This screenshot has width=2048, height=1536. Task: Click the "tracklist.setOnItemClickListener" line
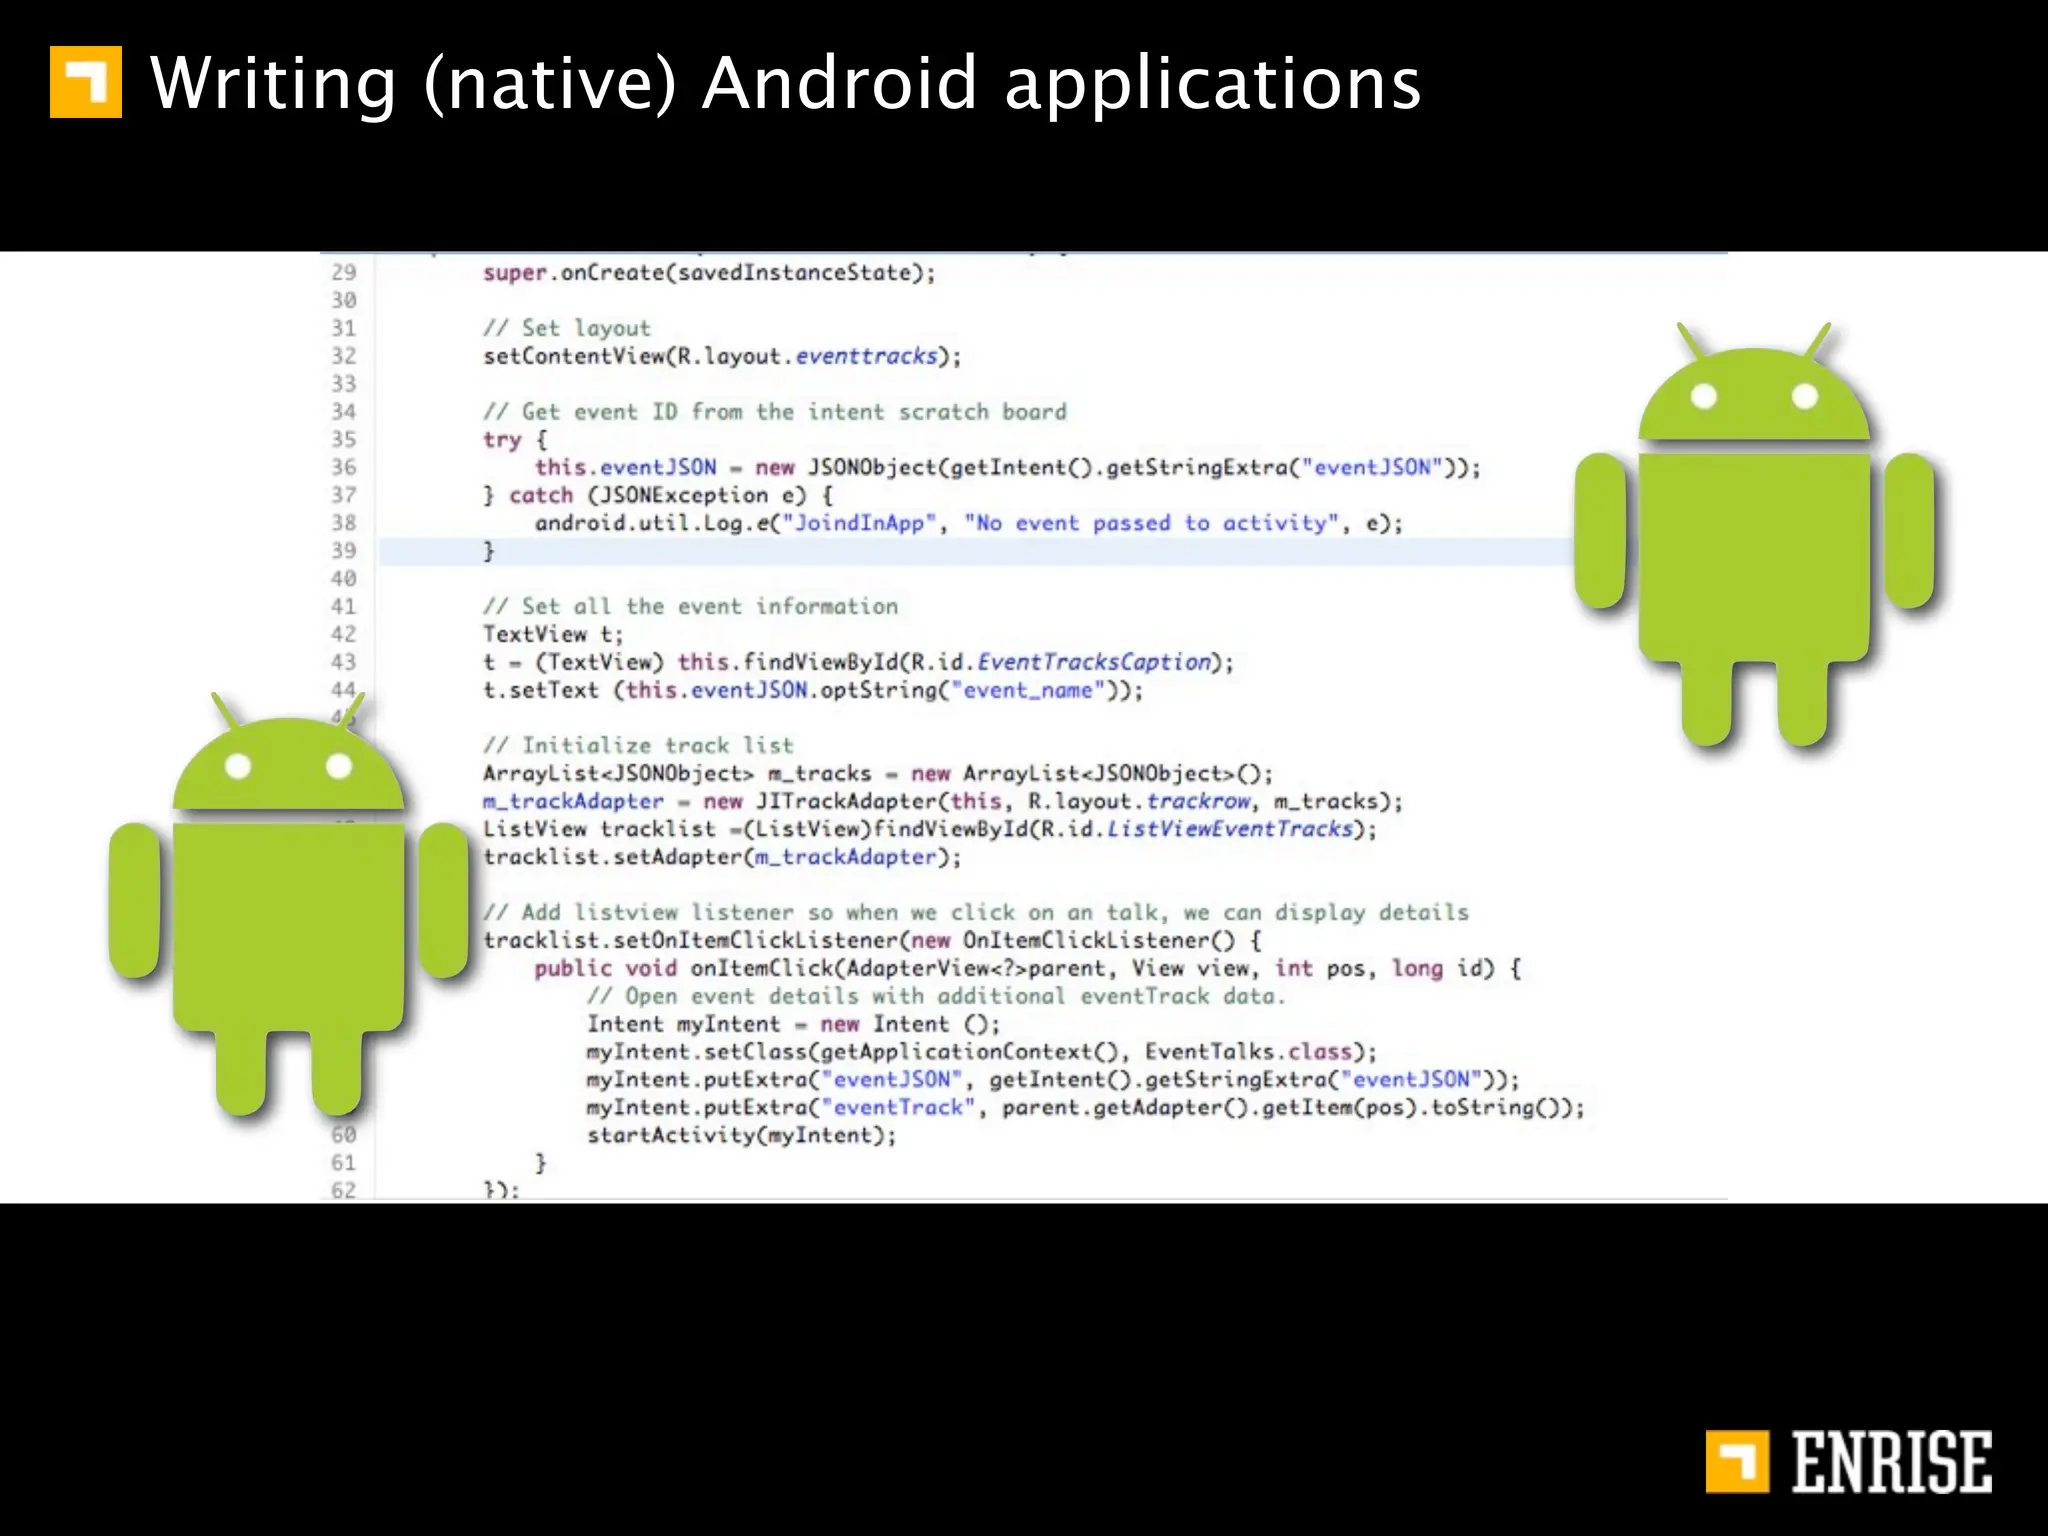872,940
